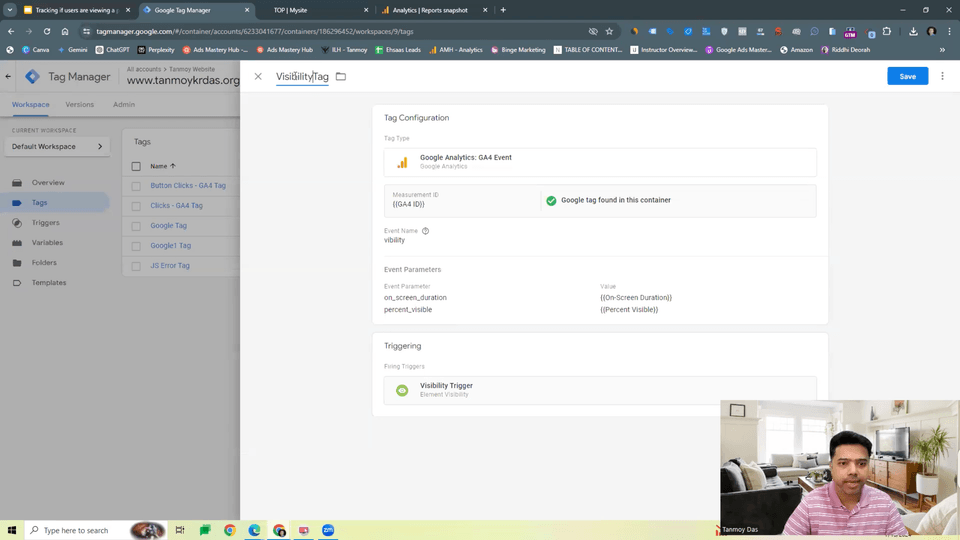Open the browser tab search dropdown
This screenshot has height=540, width=960.
[10, 10]
